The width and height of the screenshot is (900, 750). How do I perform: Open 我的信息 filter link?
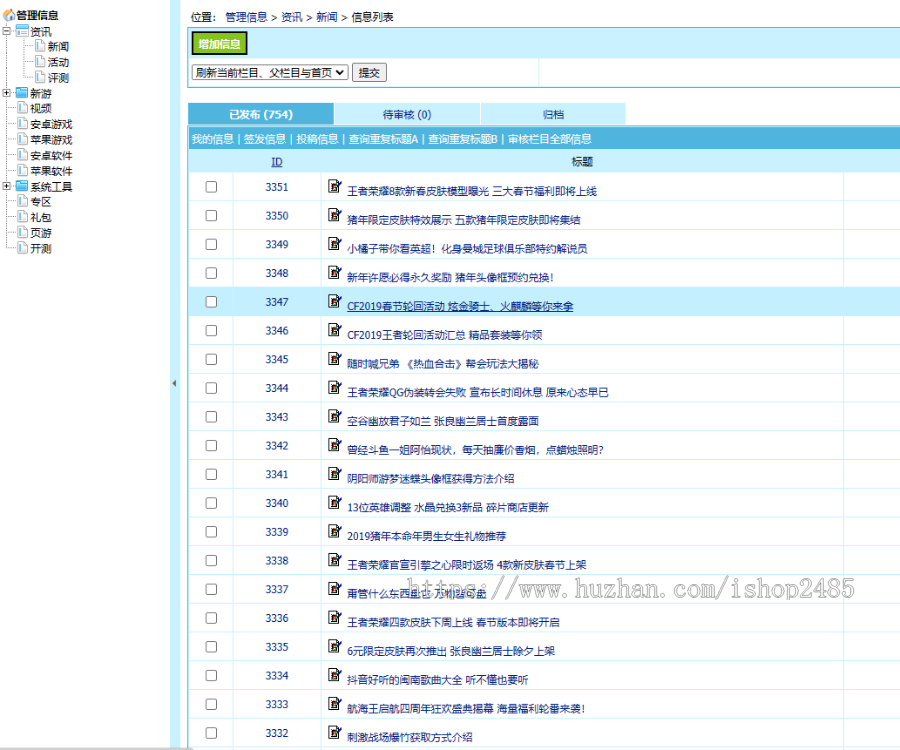[x=212, y=139]
